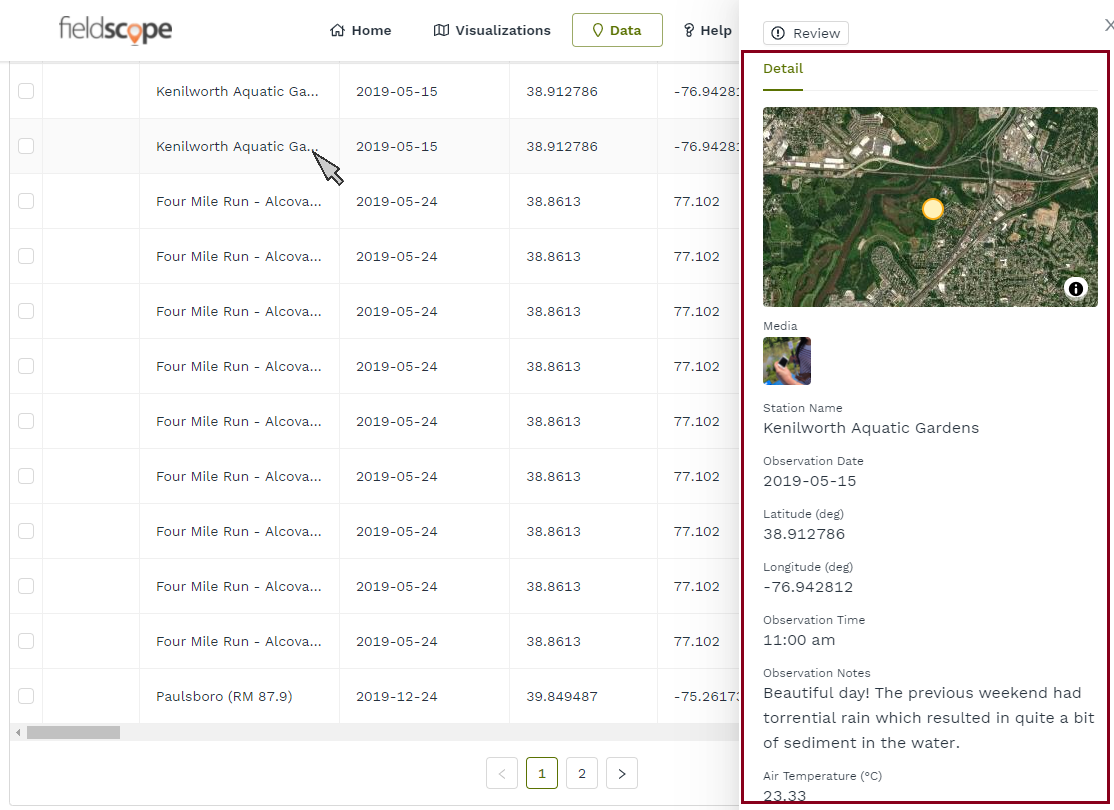Click the horizontal scrollbar left arrow
Image resolution: width=1114 pixels, height=810 pixels.
coord(17,732)
